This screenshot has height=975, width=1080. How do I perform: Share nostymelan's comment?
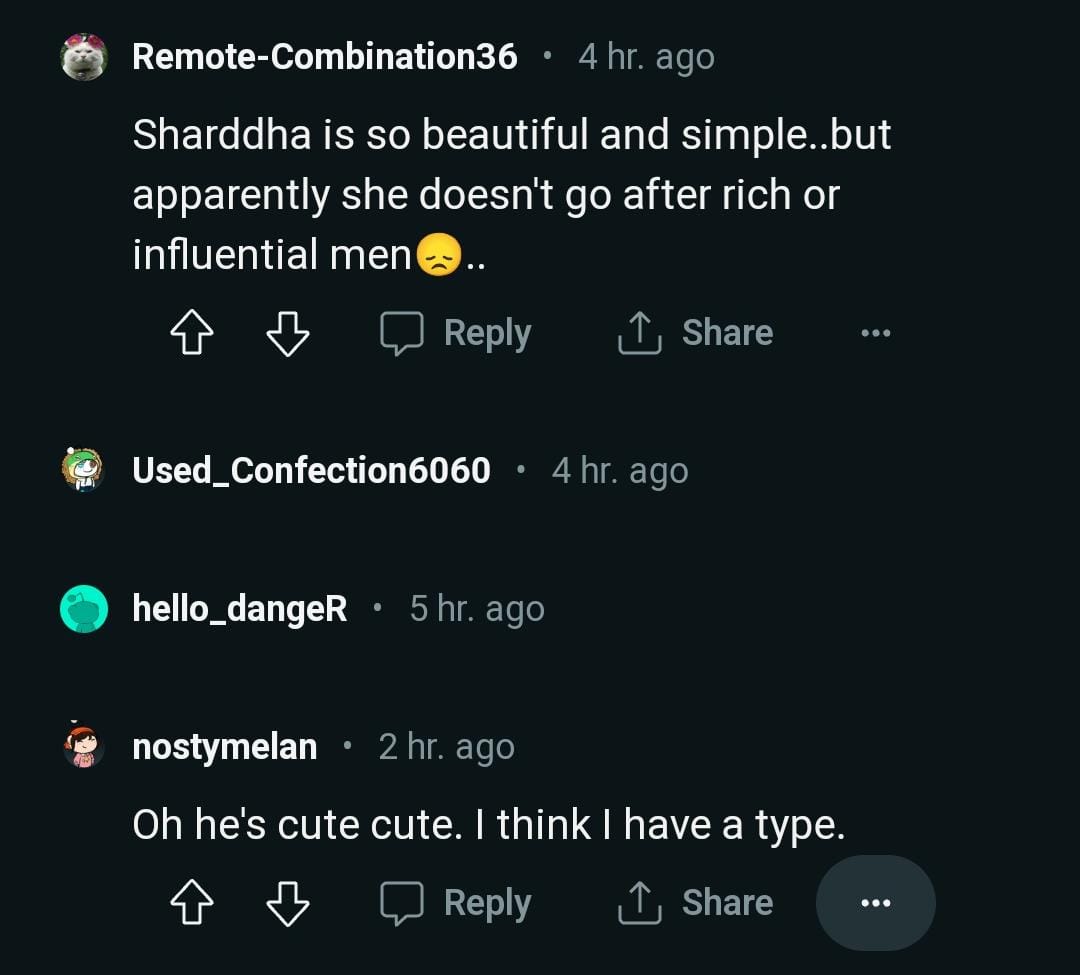695,903
